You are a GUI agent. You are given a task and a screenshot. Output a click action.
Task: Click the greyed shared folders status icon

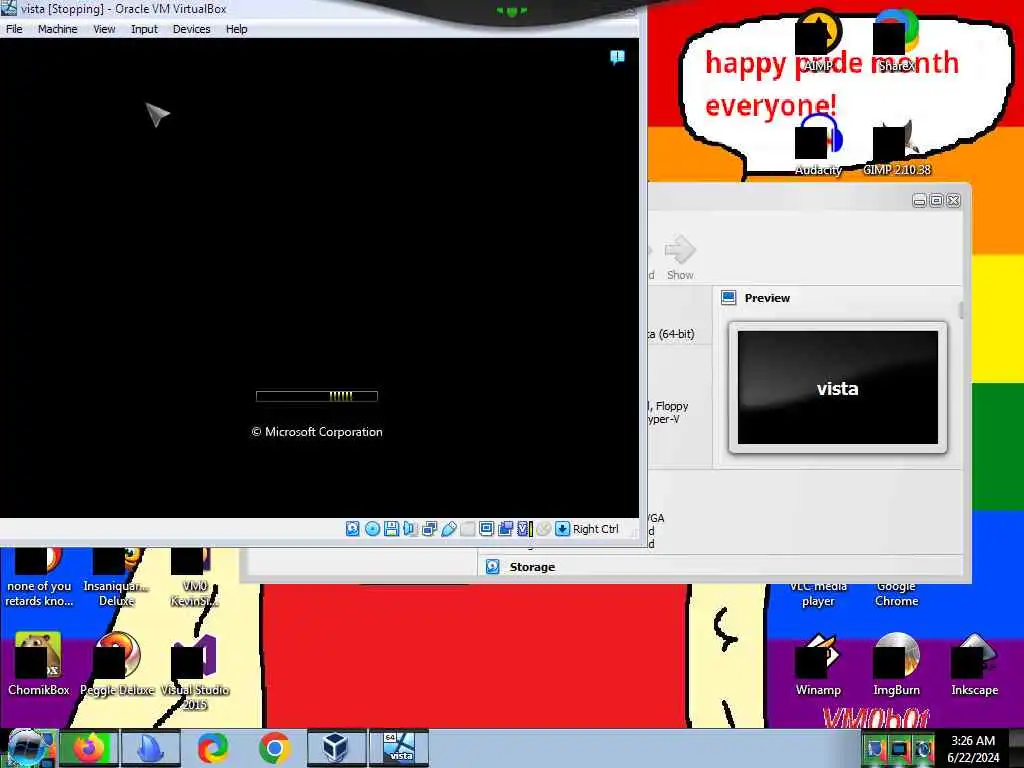point(468,529)
